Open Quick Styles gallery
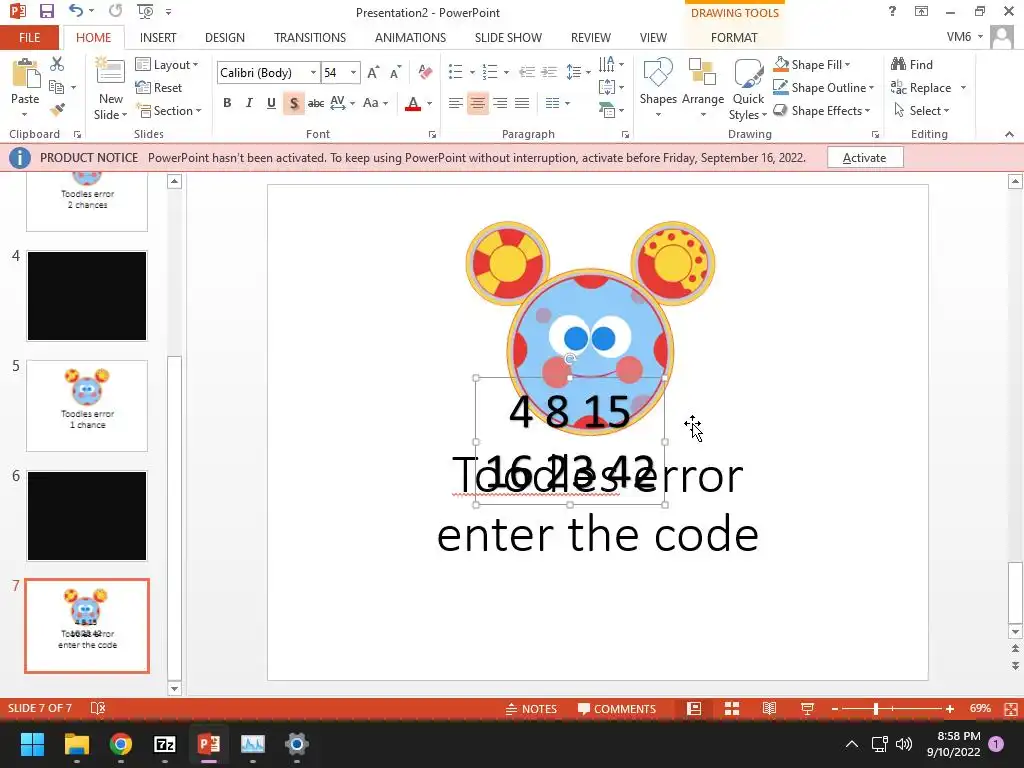1024x768 pixels. 748,88
